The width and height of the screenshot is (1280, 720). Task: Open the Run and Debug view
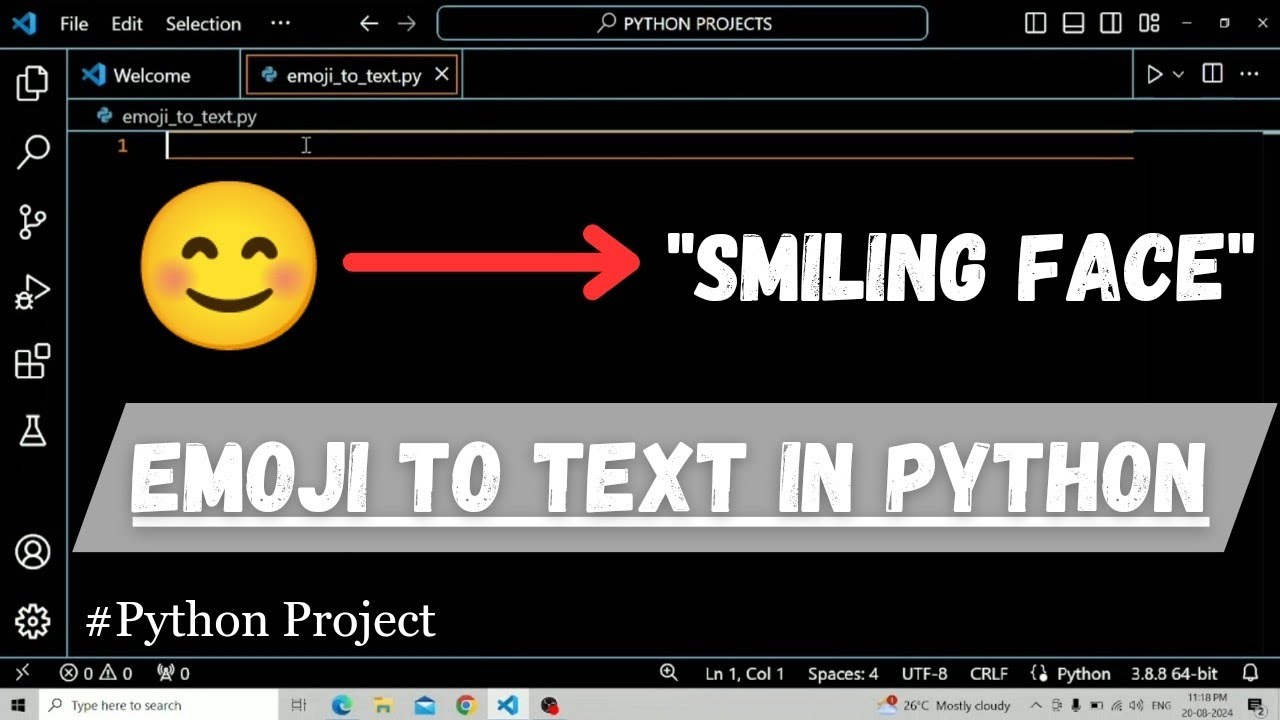click(32, 292)
